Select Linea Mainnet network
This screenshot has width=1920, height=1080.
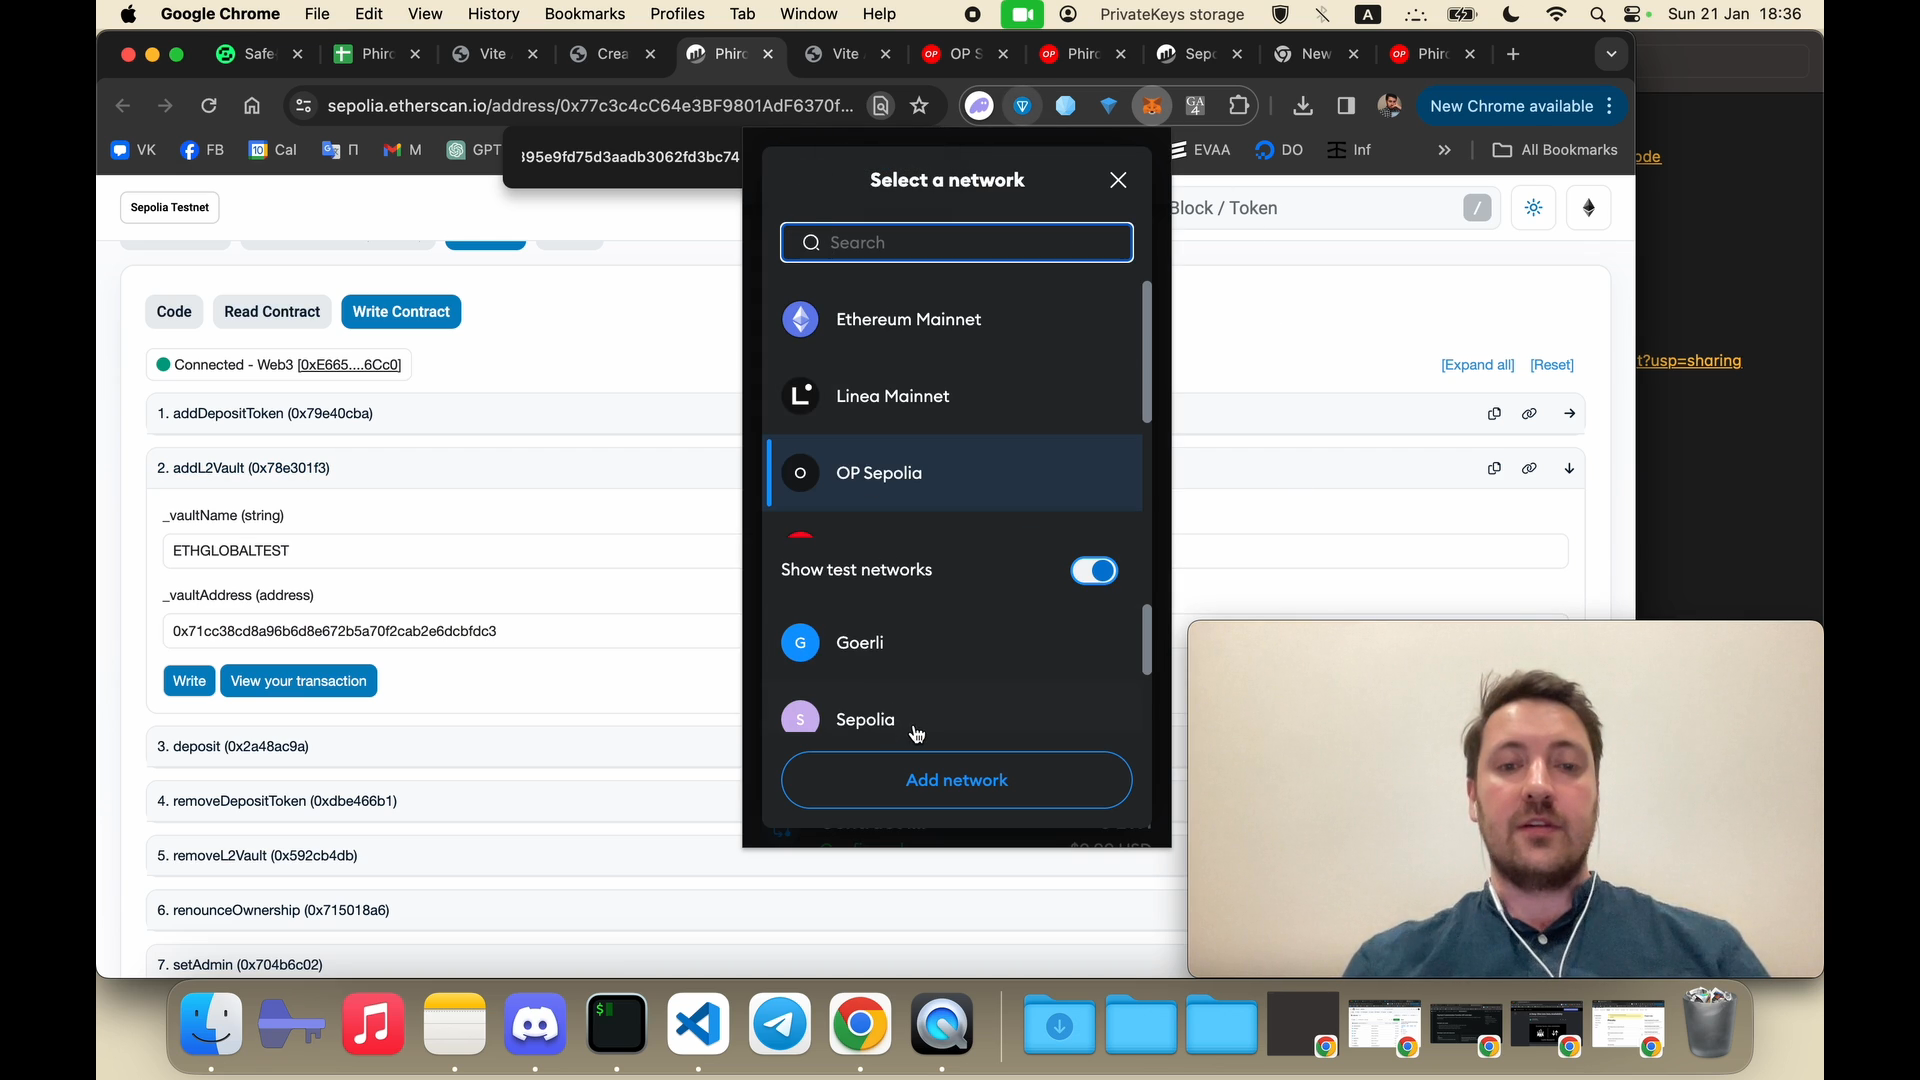click(x=955, y=396)
